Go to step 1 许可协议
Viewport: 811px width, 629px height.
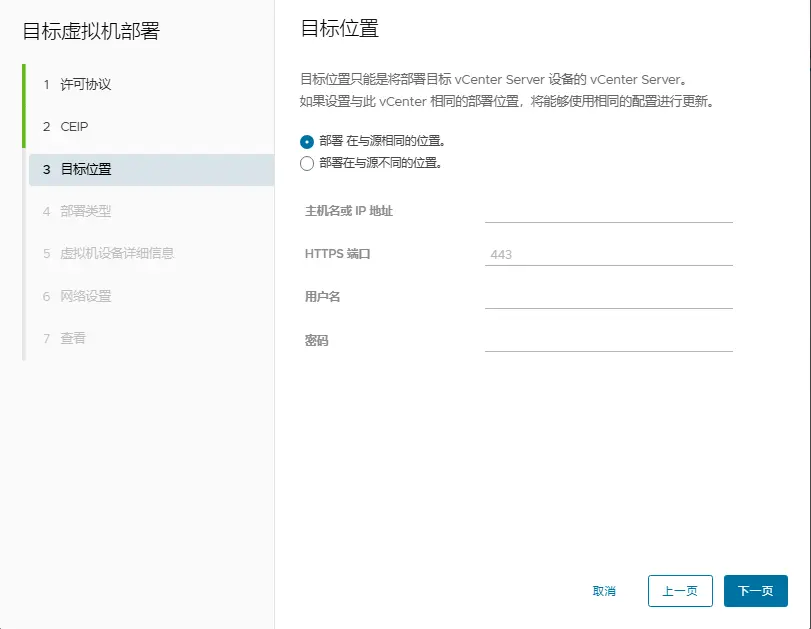(85, 85)
